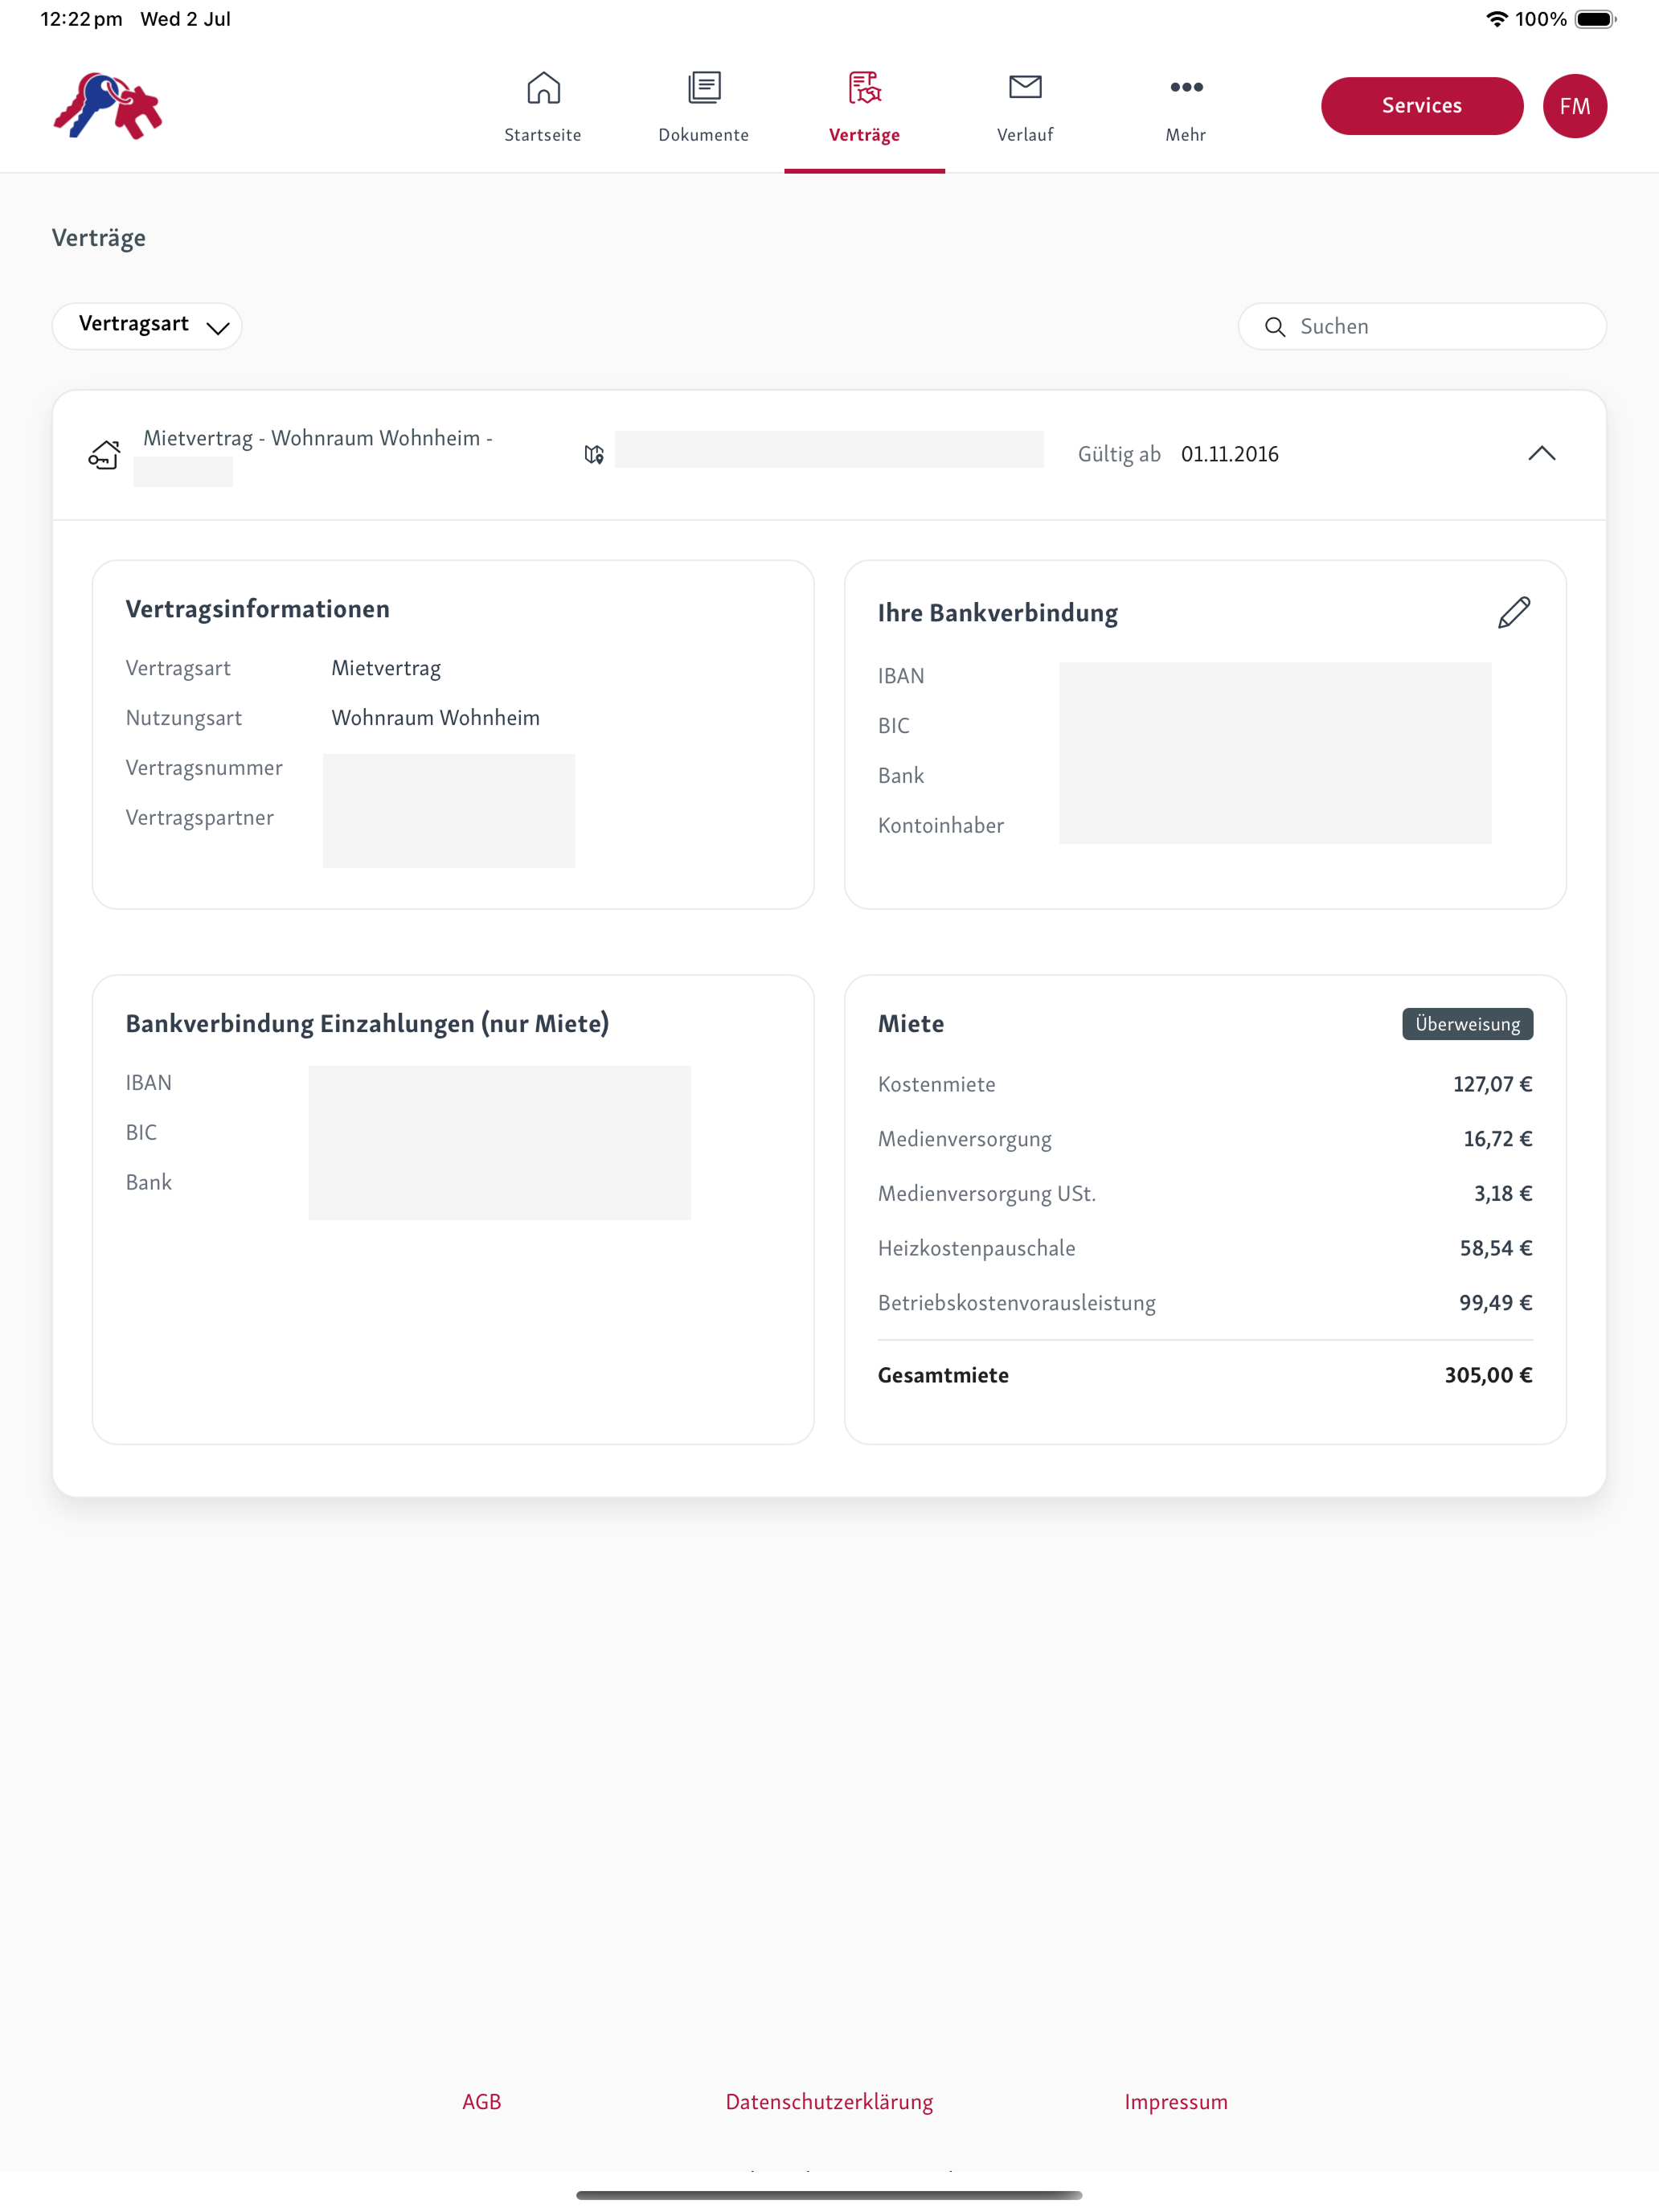
Task: Click the Mietvertrag - Wohnraum Wohnheim title
Action: click(x=318, y=439)
